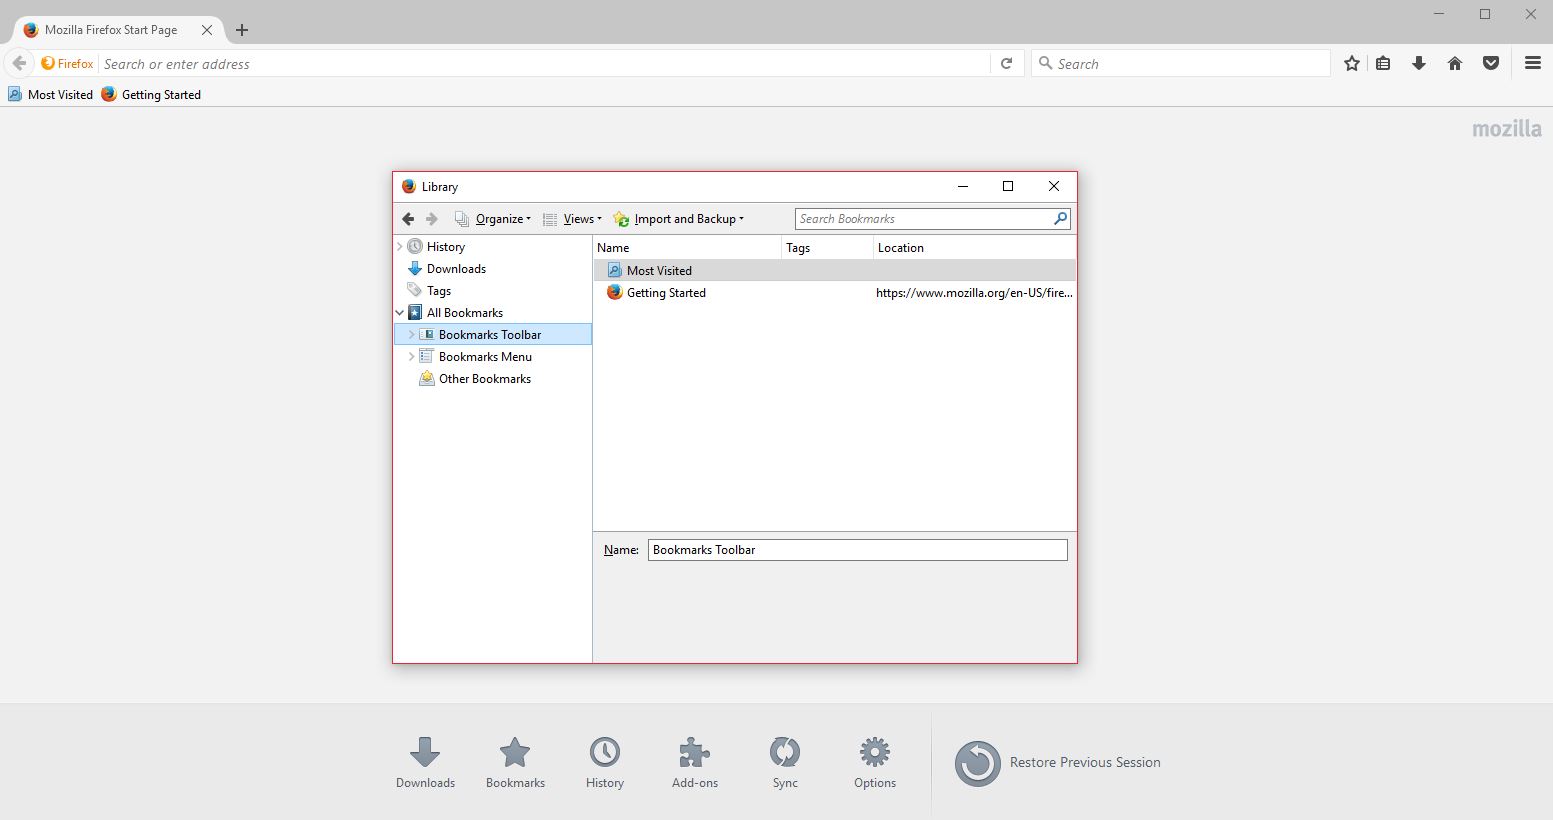Open Import and Backup menu
Image resolution: width=1553 pixels, height=820 pixels.
(687, 219)
